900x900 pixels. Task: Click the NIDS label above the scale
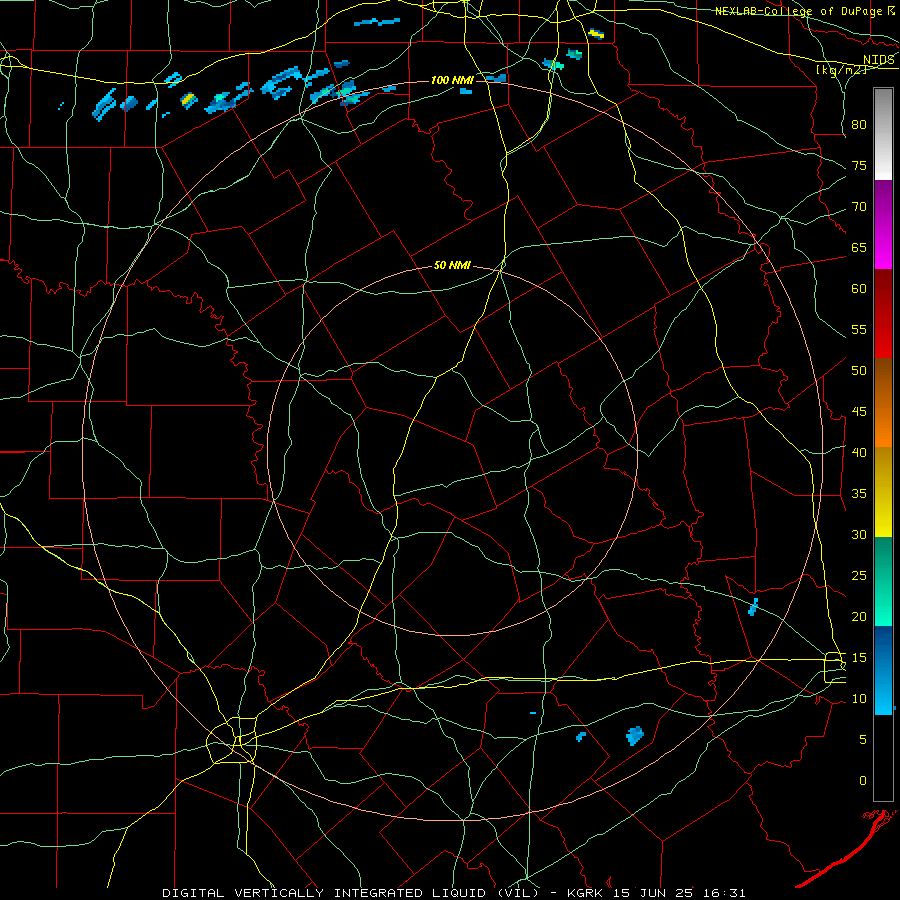point(878,60)
